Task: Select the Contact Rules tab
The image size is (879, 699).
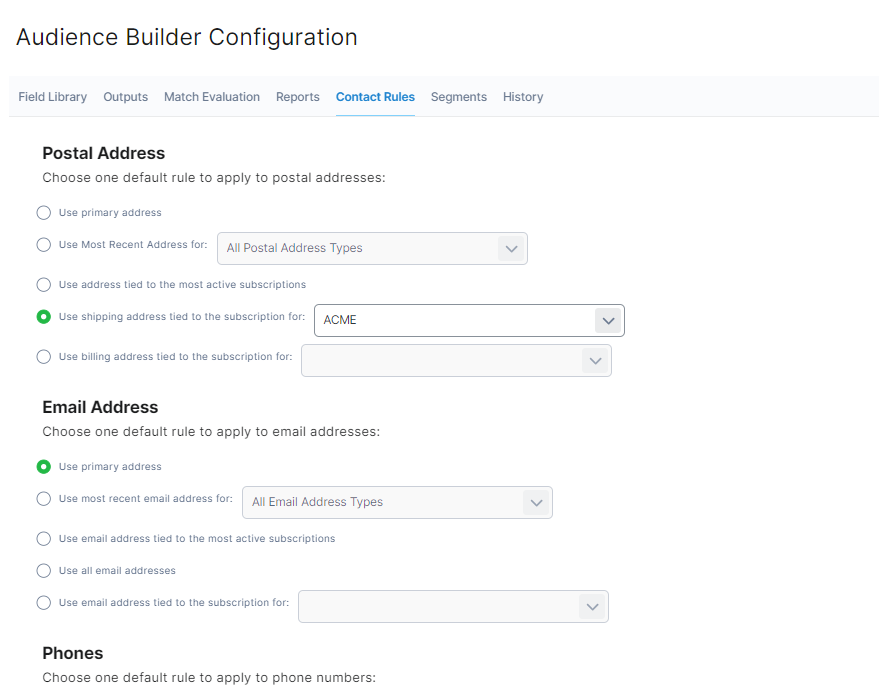Action: (x=375, y=97)
